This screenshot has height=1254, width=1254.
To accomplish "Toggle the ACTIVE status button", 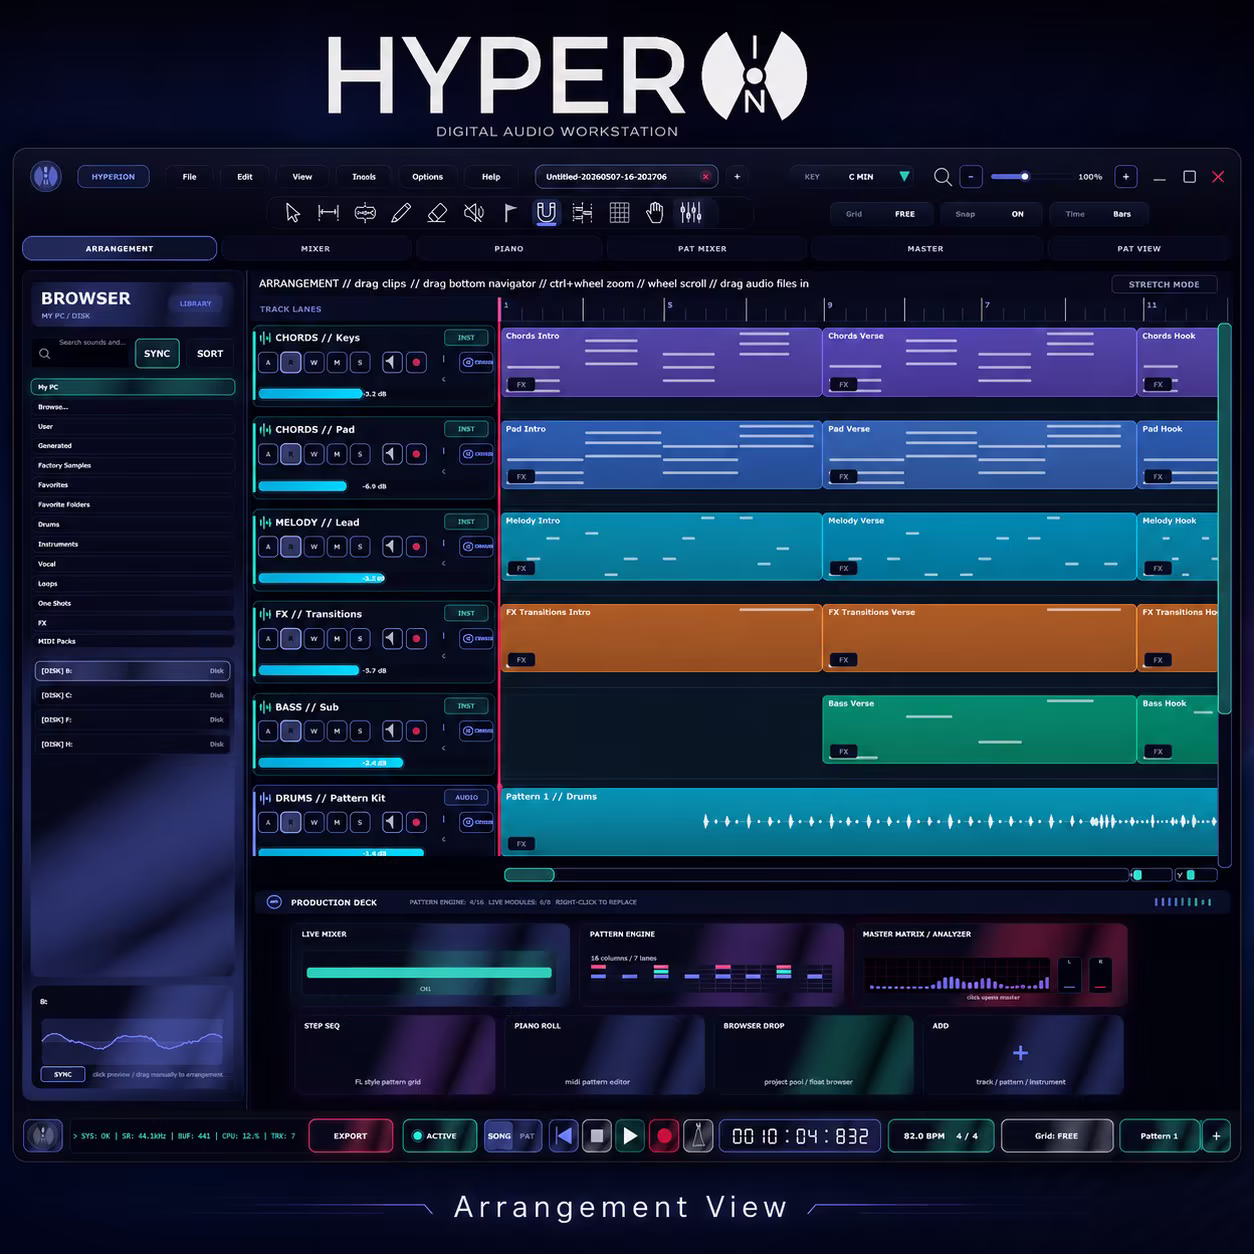I will point(439,1136).
